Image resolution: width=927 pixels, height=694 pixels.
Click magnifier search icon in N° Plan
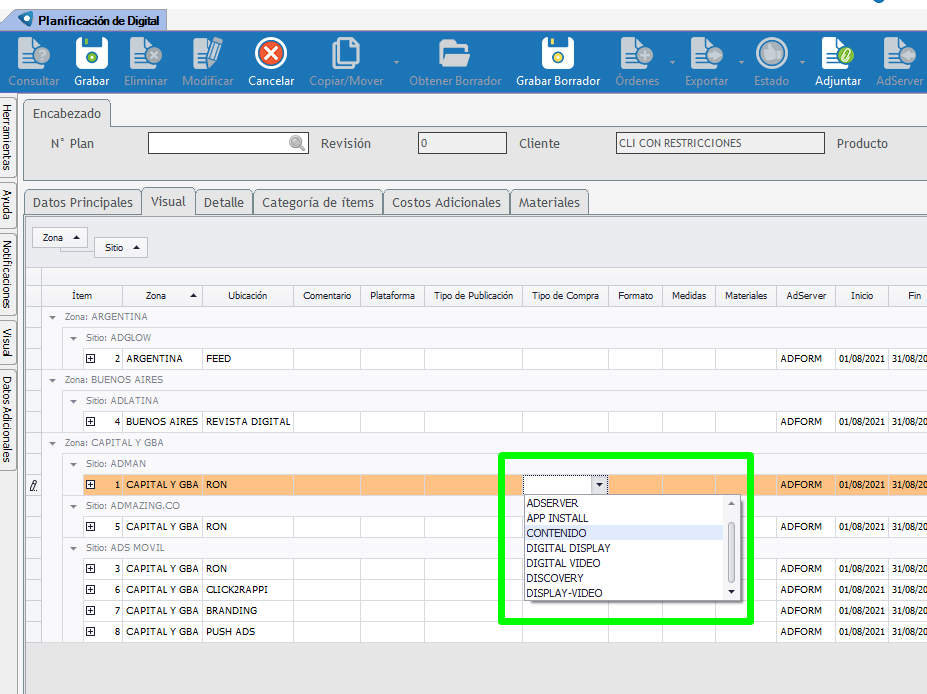click(297, 144)
